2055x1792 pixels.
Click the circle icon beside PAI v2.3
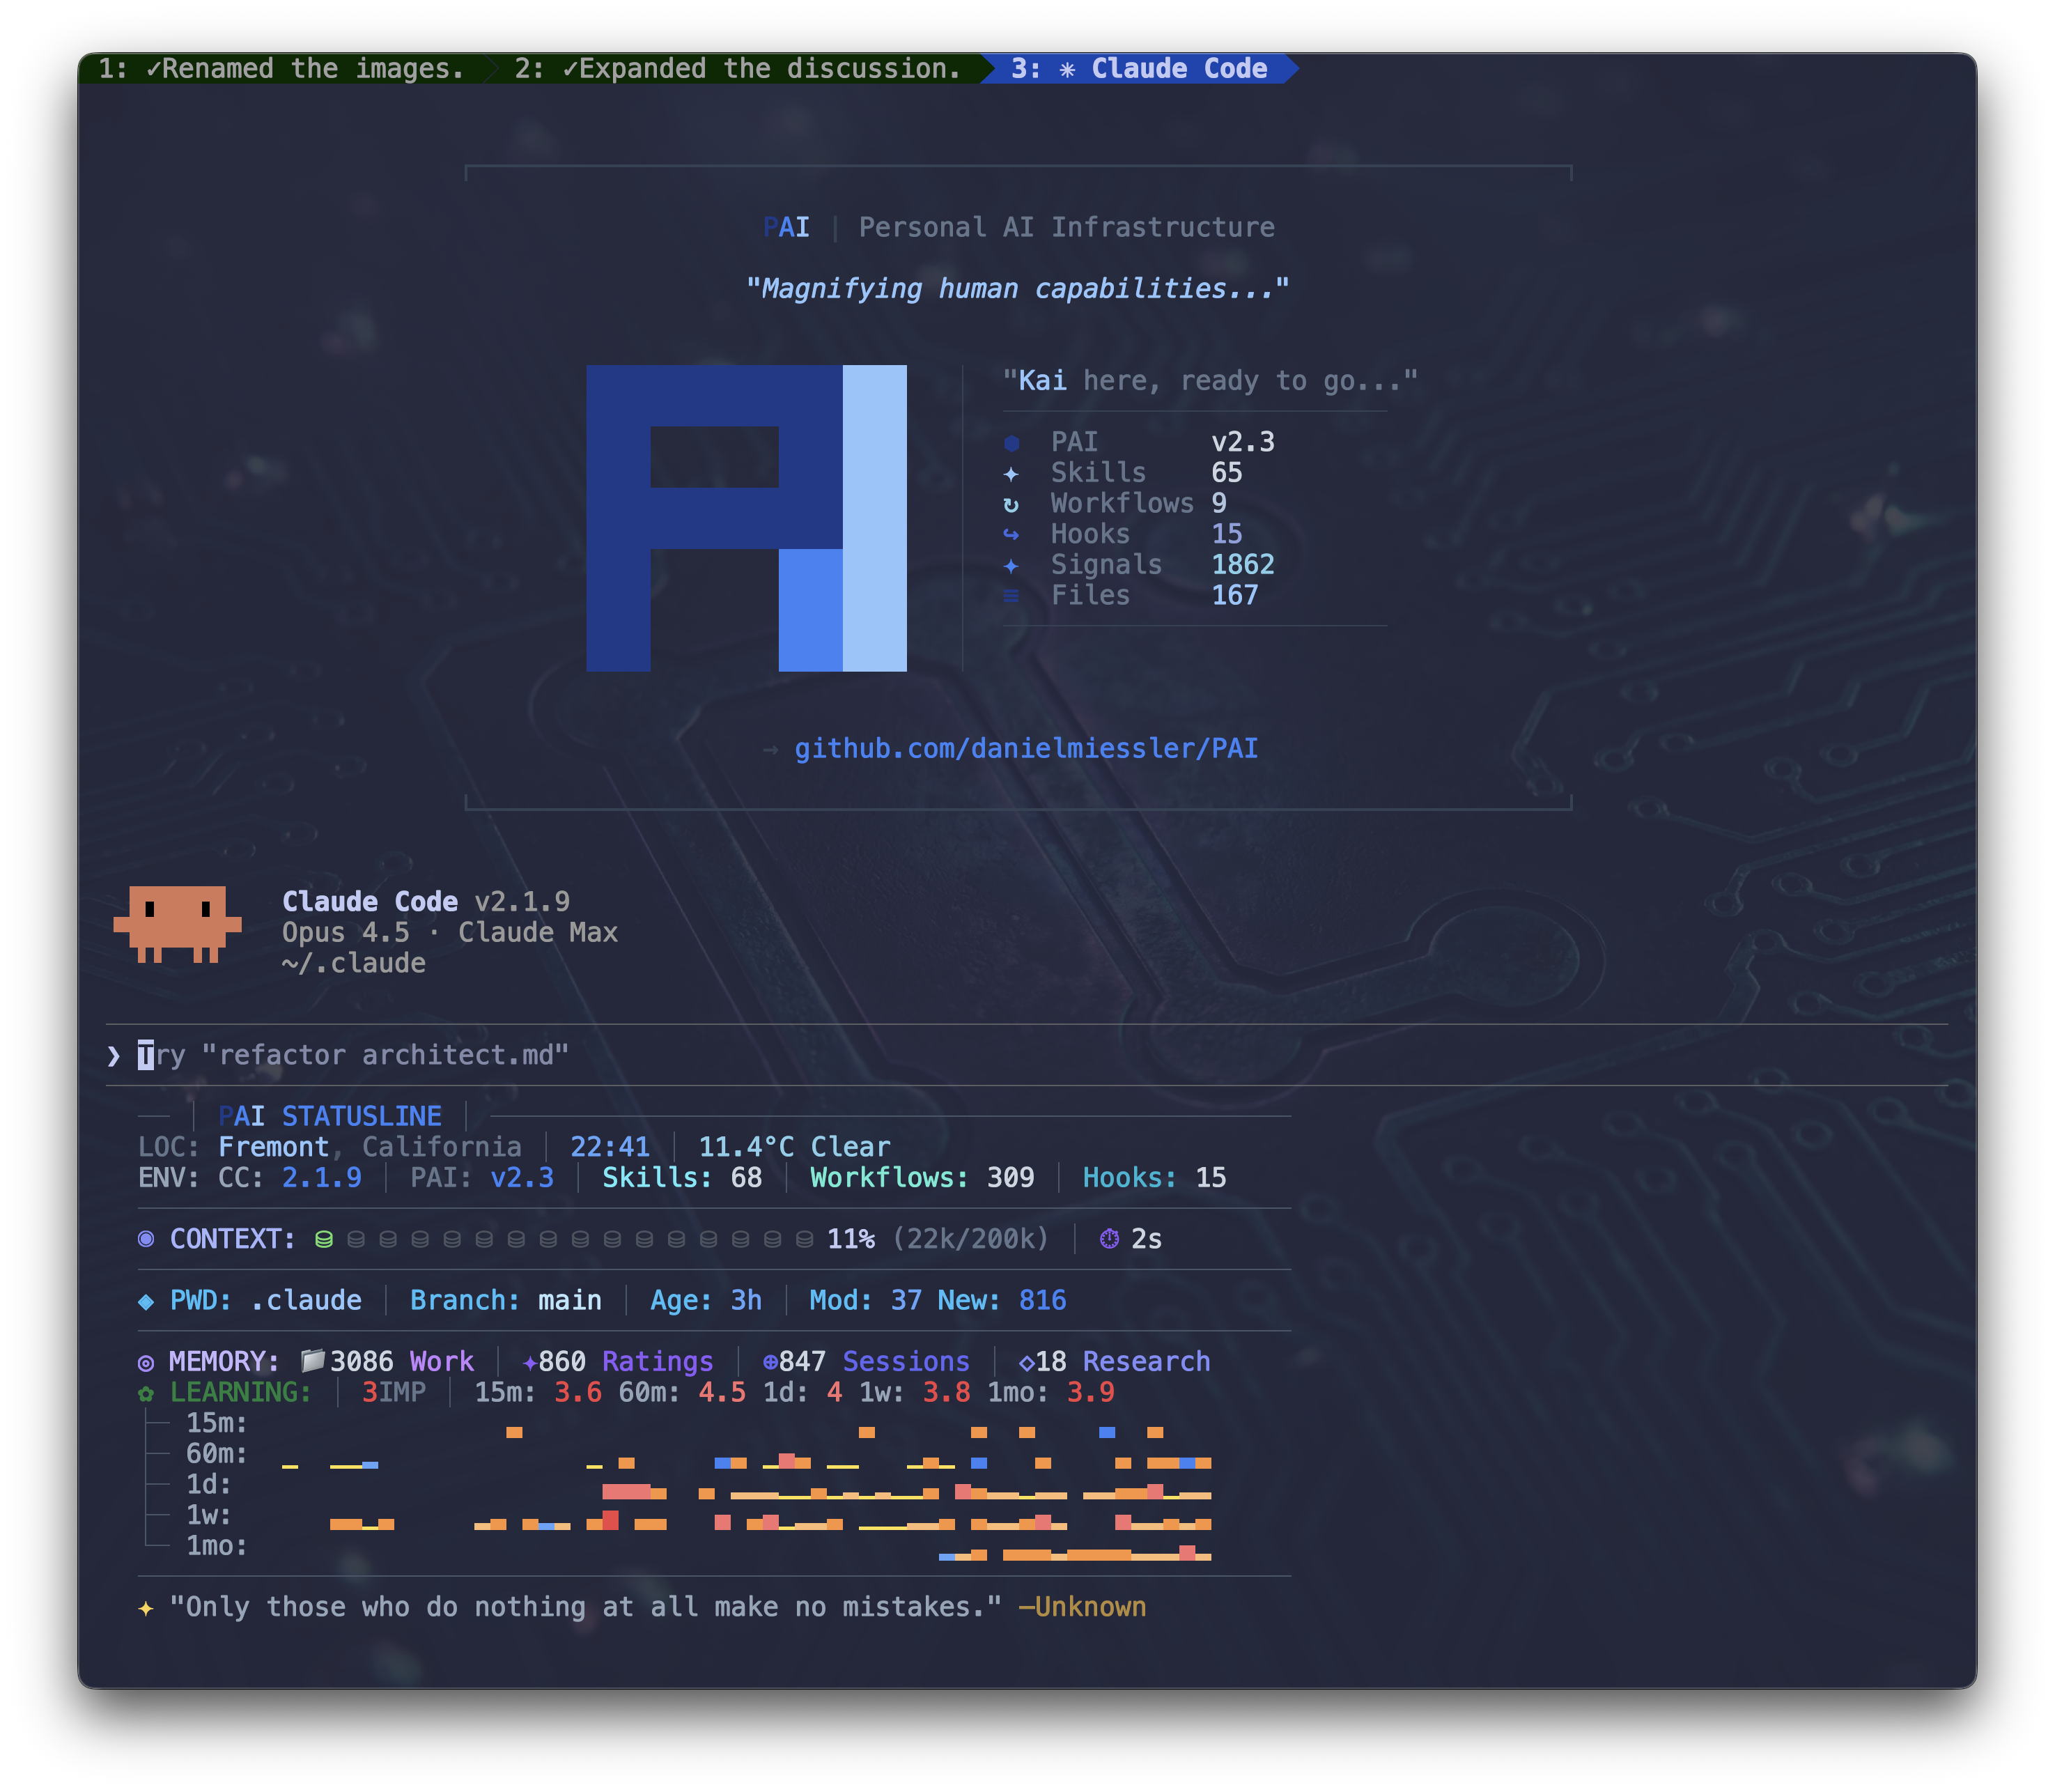point(1011,443)
